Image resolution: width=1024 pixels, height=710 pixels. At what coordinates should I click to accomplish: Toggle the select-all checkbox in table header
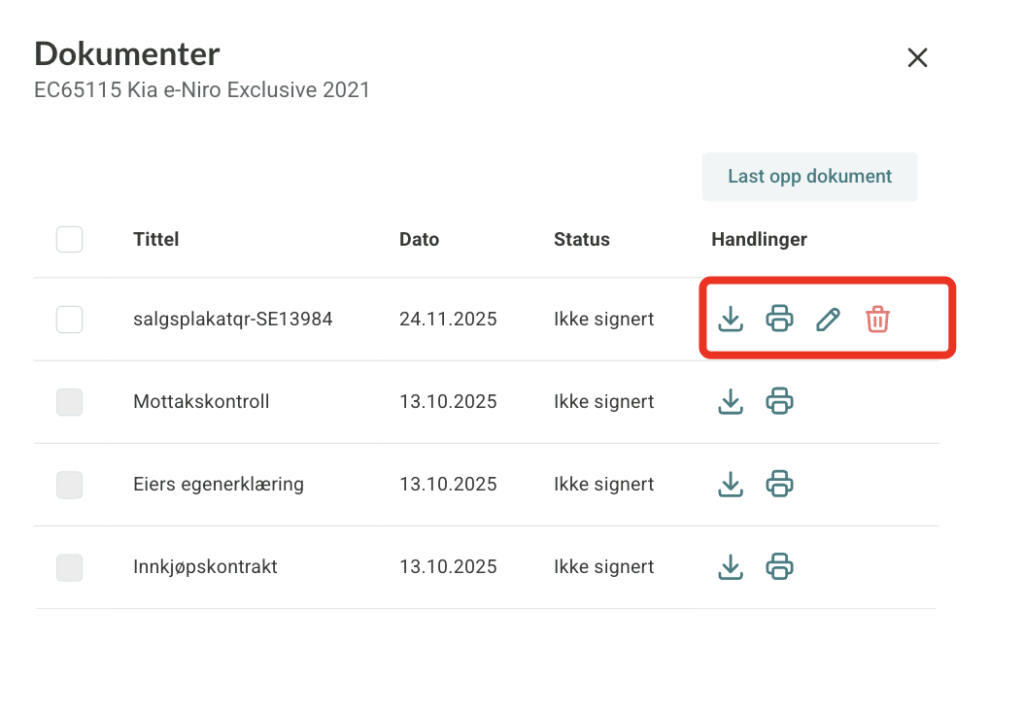coord(69,240)
